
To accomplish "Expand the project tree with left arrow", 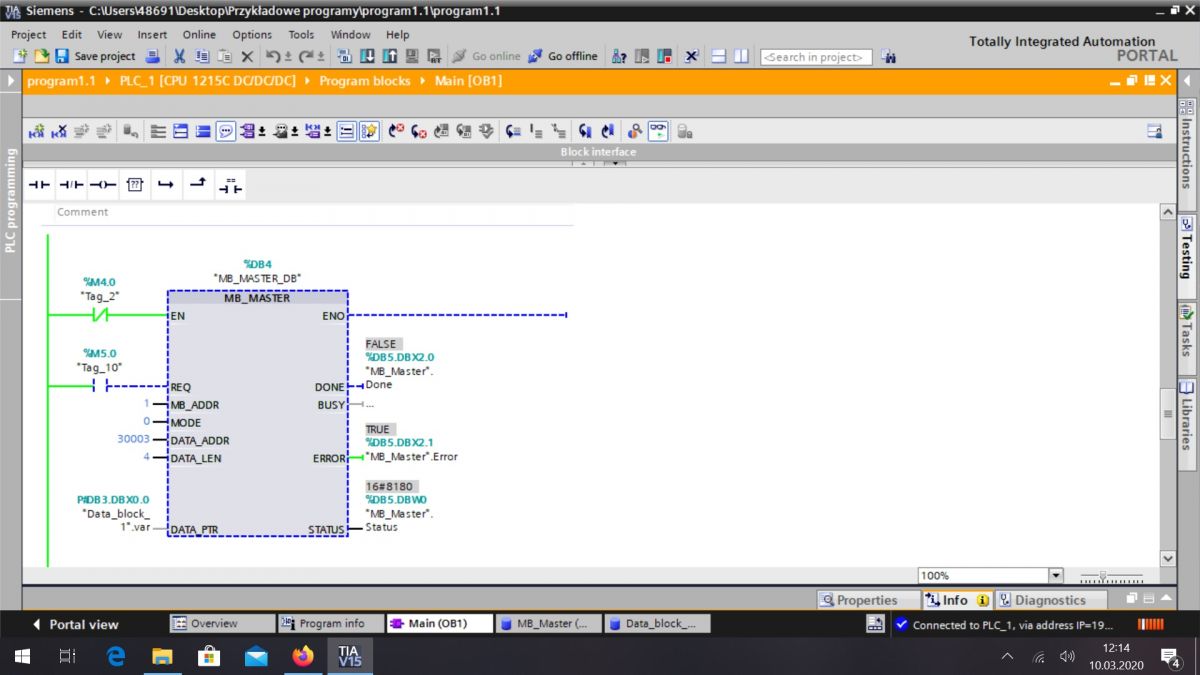I will pos(10,81).
